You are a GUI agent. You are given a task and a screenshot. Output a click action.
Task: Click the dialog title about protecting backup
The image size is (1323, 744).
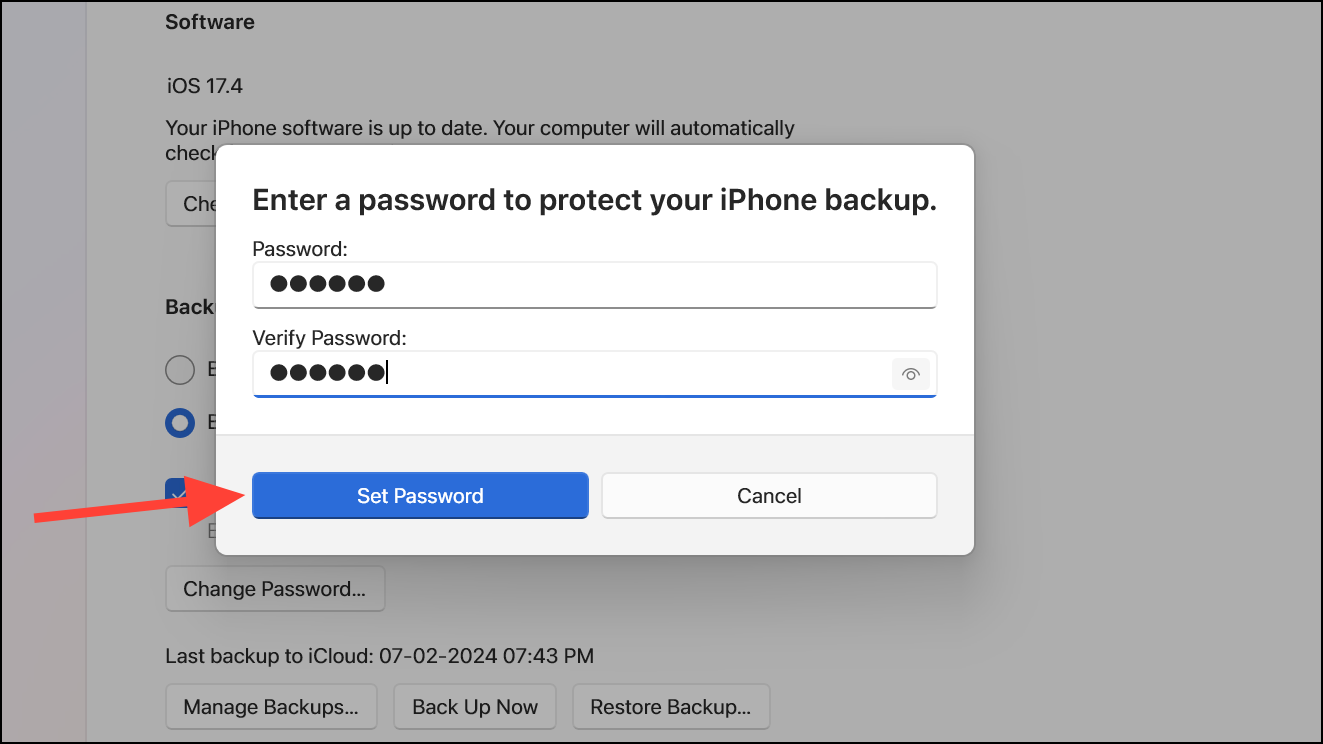tap(594, 200)
